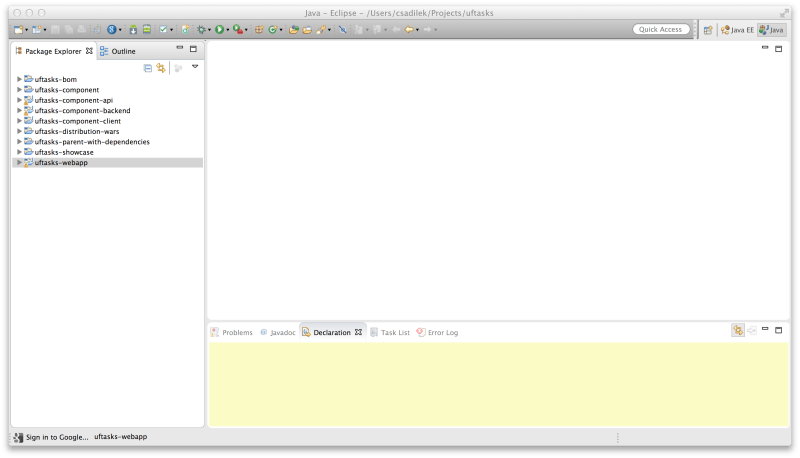Select uftasks-component-client tree item
The width and height of the screenshot is (800, 458).
pyautogui.click(x=78, y=121)
